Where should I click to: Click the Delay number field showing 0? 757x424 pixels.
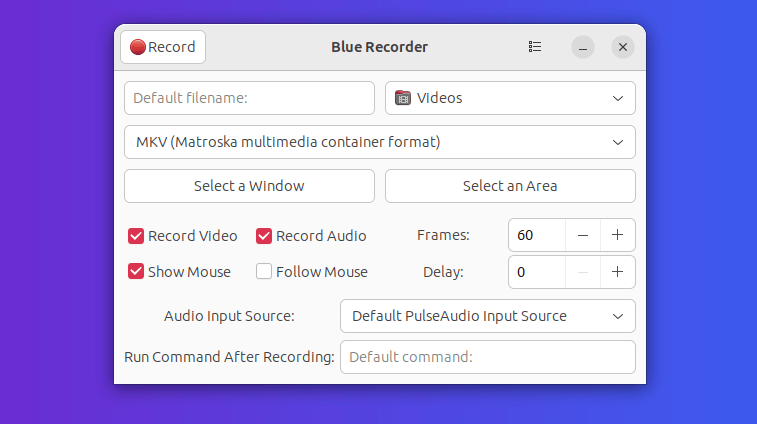tap(537, 272)
